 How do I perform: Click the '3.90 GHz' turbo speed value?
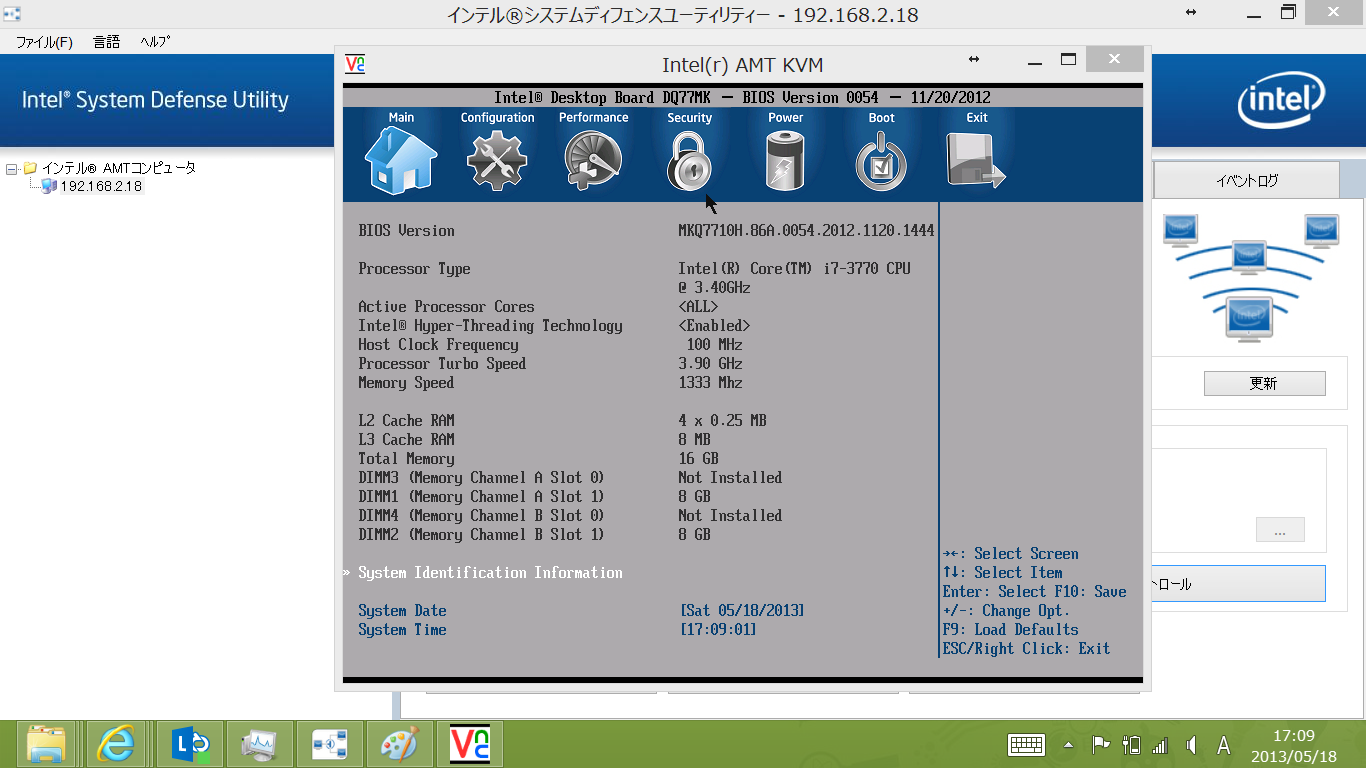coord(710,364)
